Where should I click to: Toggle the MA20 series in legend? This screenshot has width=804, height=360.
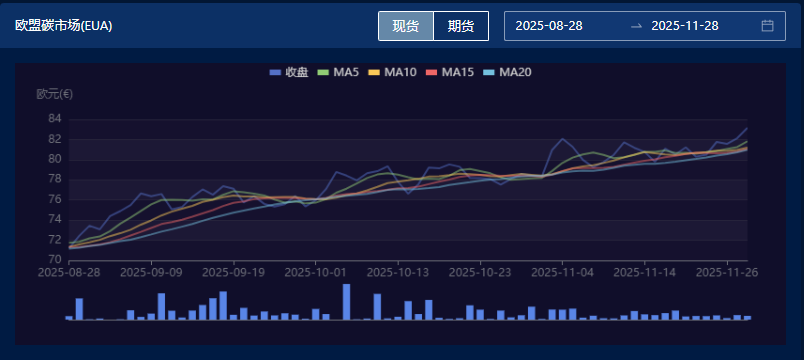point(508,72)
